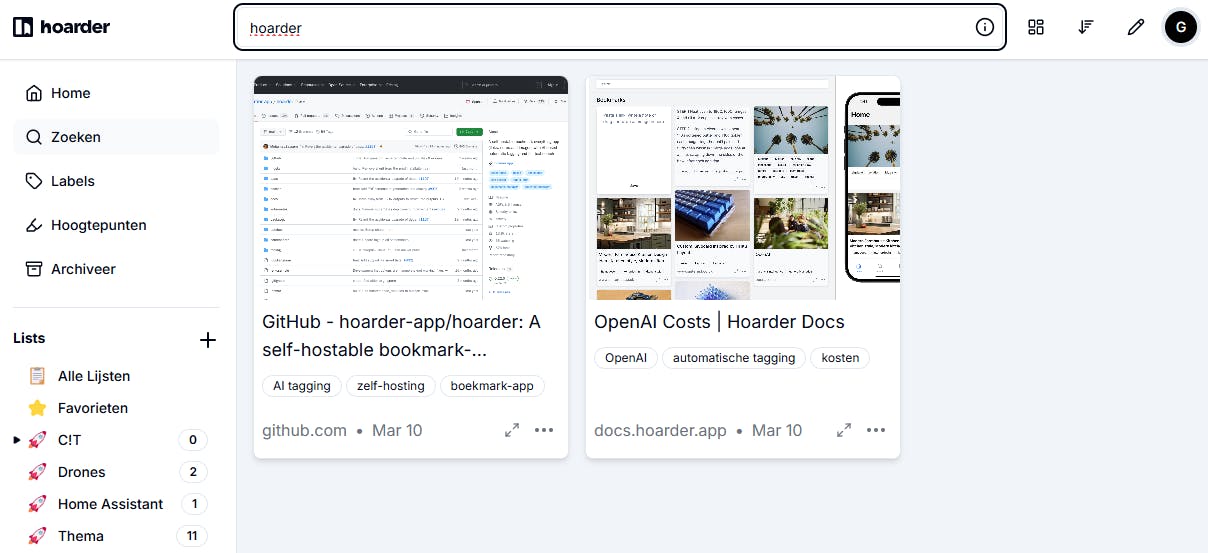Click "Mar 10" on the GitHub card
Image resolution: width=1208 pixels, height=553 pixels.
pos(397,430)
